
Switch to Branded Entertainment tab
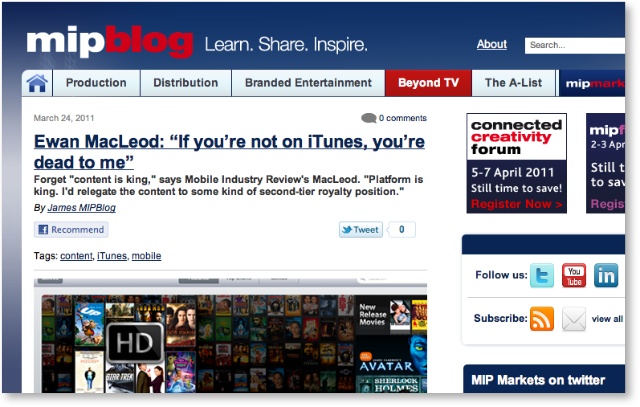coord(308,83)
